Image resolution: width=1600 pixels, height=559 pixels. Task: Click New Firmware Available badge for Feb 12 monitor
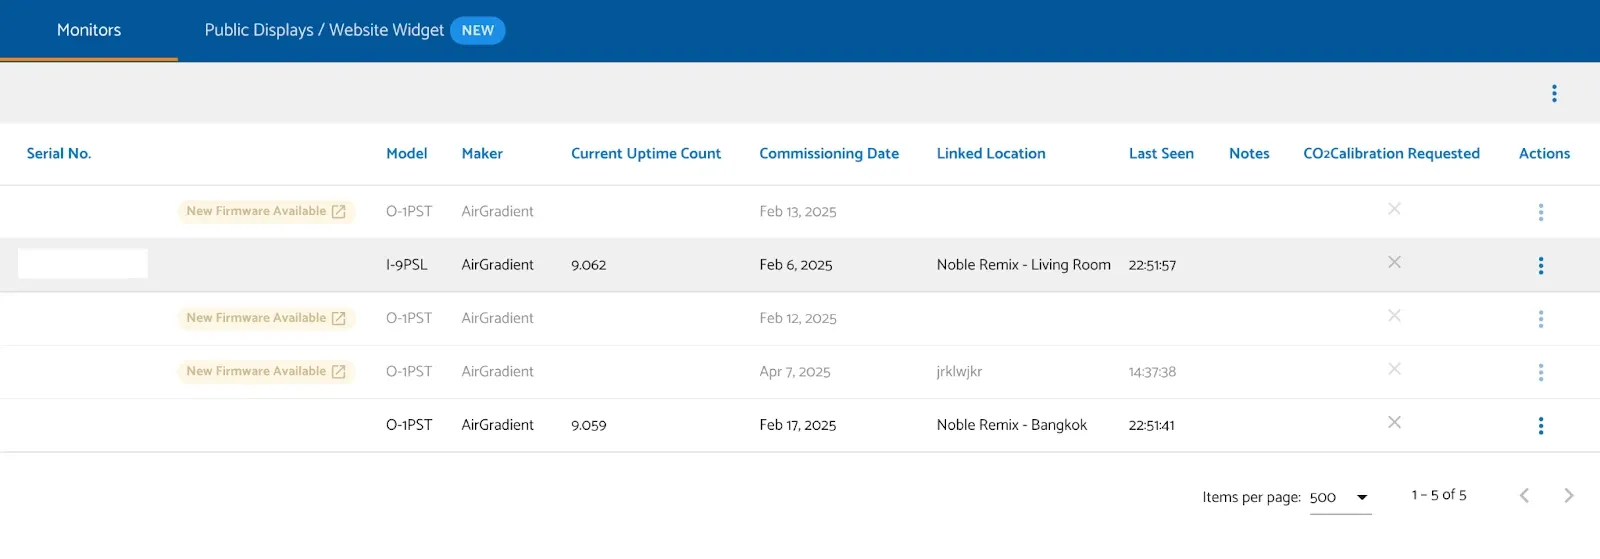tap(266, 318)
